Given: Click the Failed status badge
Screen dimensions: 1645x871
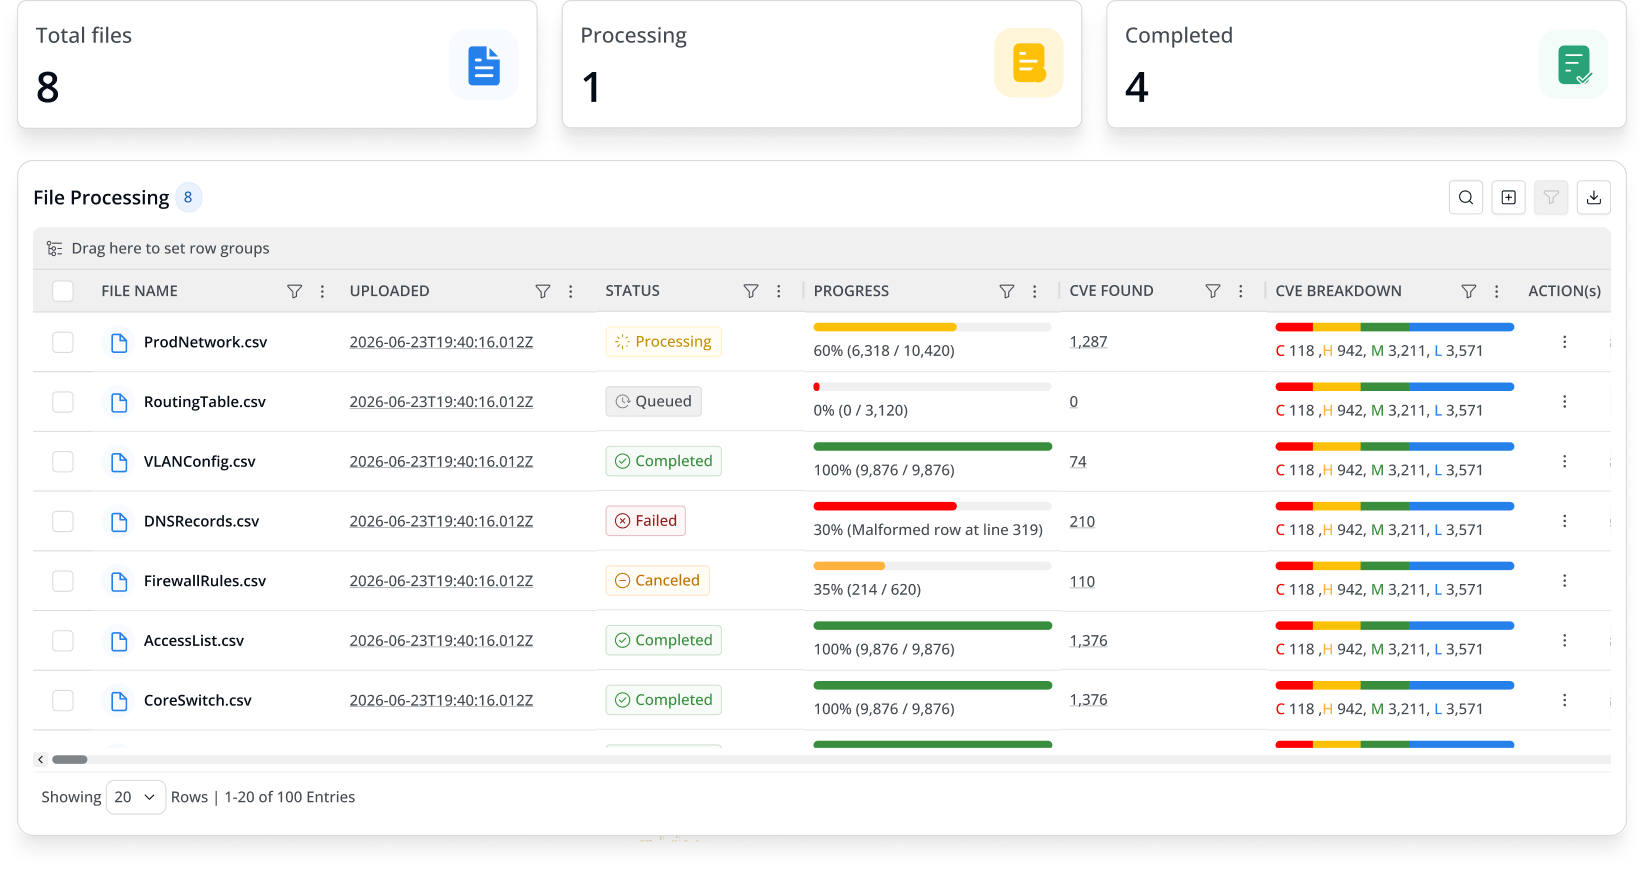Looking at the screenshot, I should 645,521.
